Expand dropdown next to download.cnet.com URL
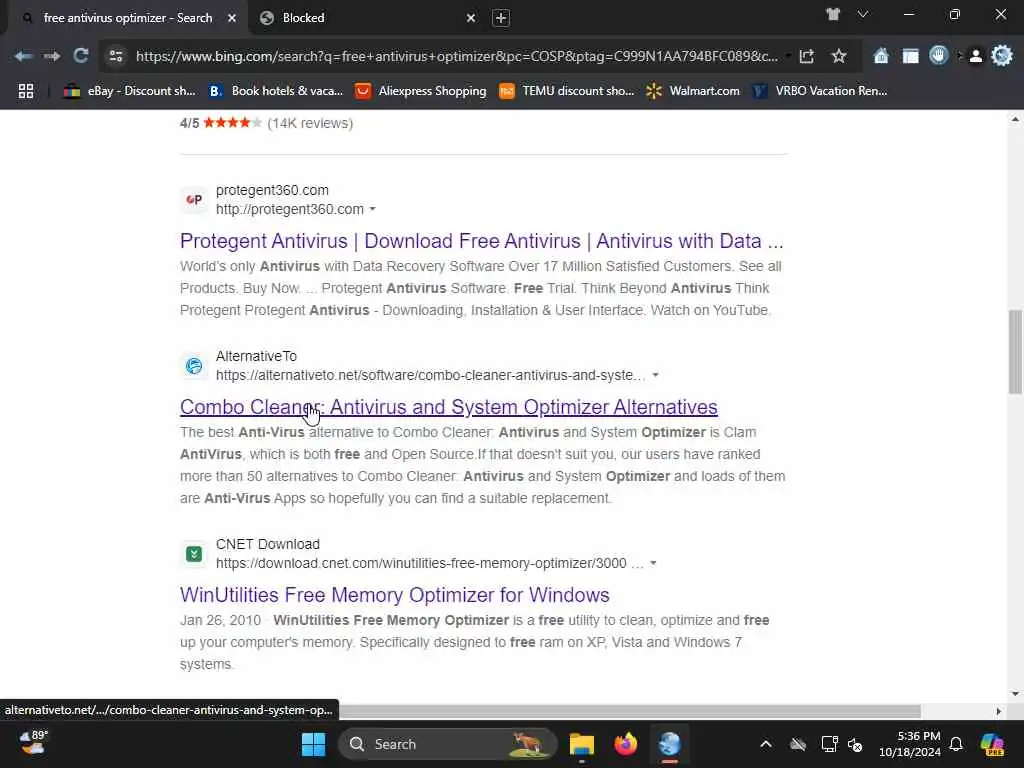 tap(653, 563)
